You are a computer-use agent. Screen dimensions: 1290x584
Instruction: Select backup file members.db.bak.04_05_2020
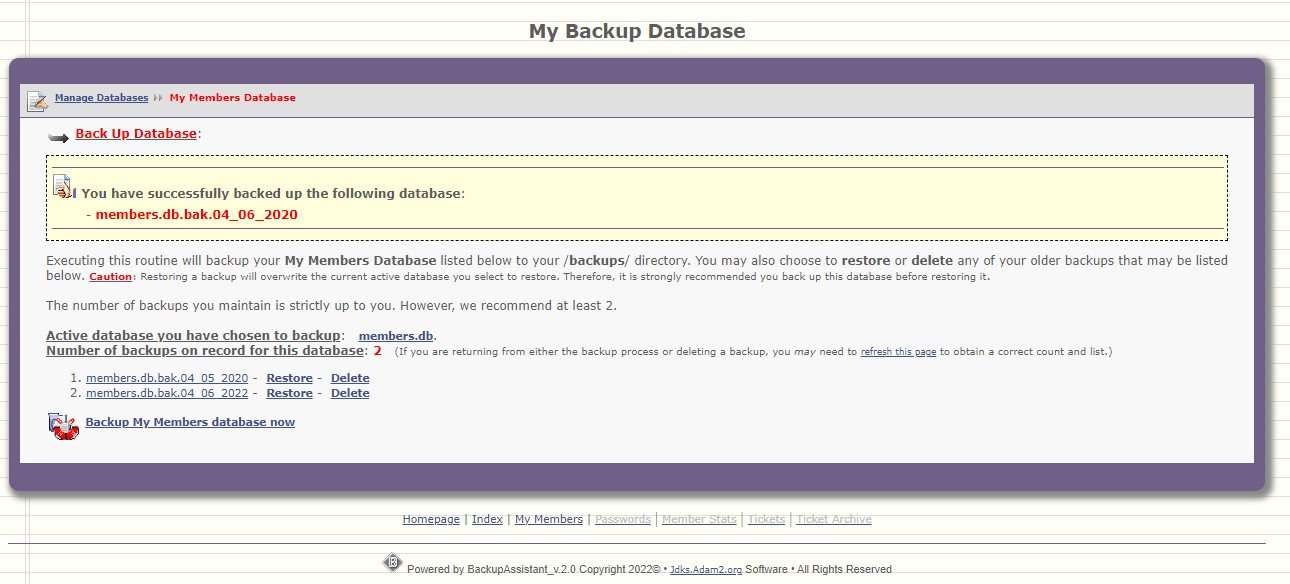click(166, 377)
